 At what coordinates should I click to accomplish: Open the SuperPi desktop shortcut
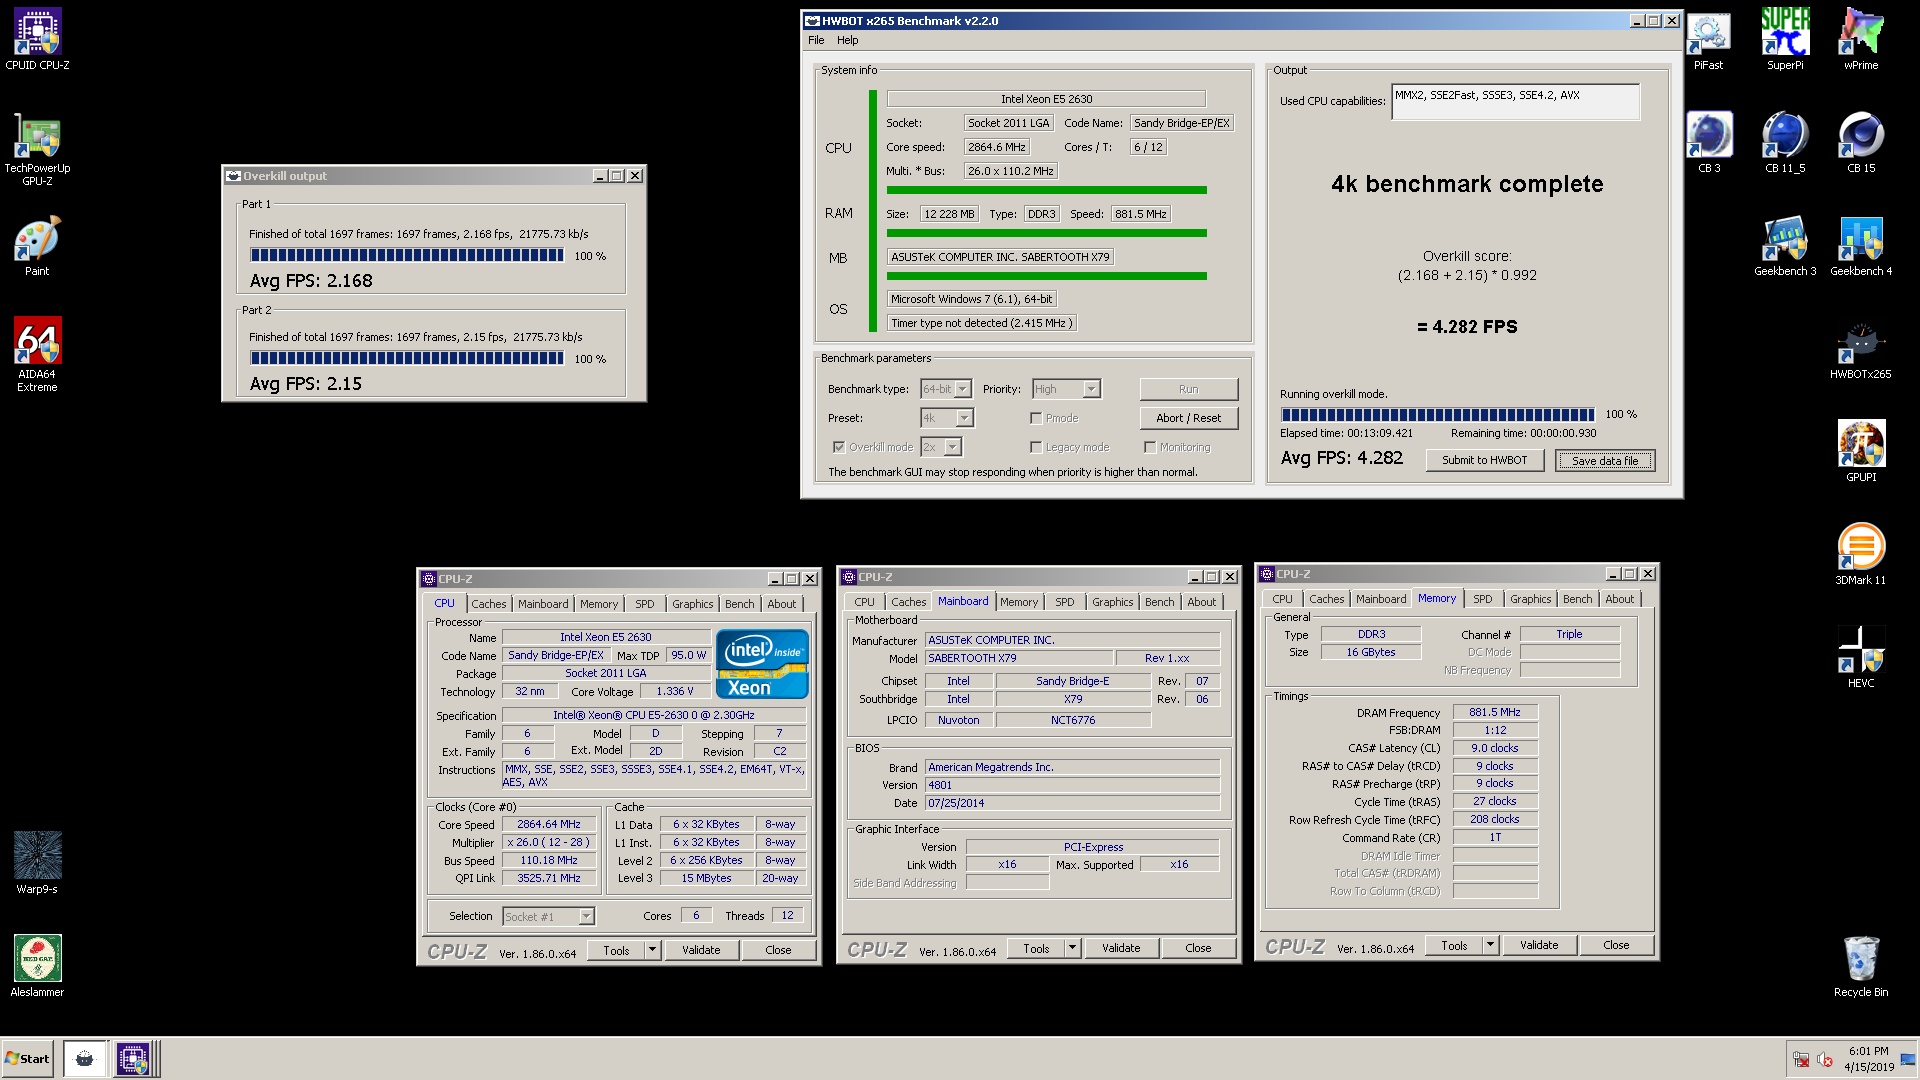pyautogui.click(x=1785, y=40)
